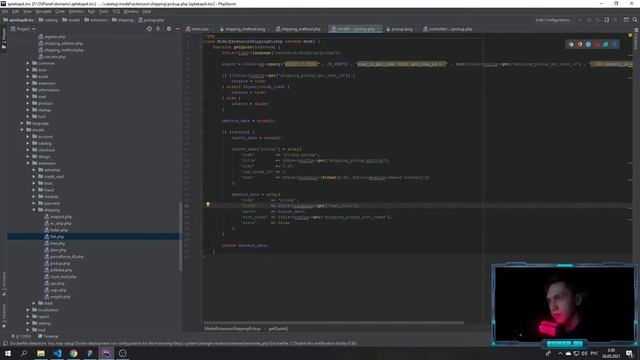Click expand/collapse all icon in Project panel
The image size is (640, 360).
[158, 29]
